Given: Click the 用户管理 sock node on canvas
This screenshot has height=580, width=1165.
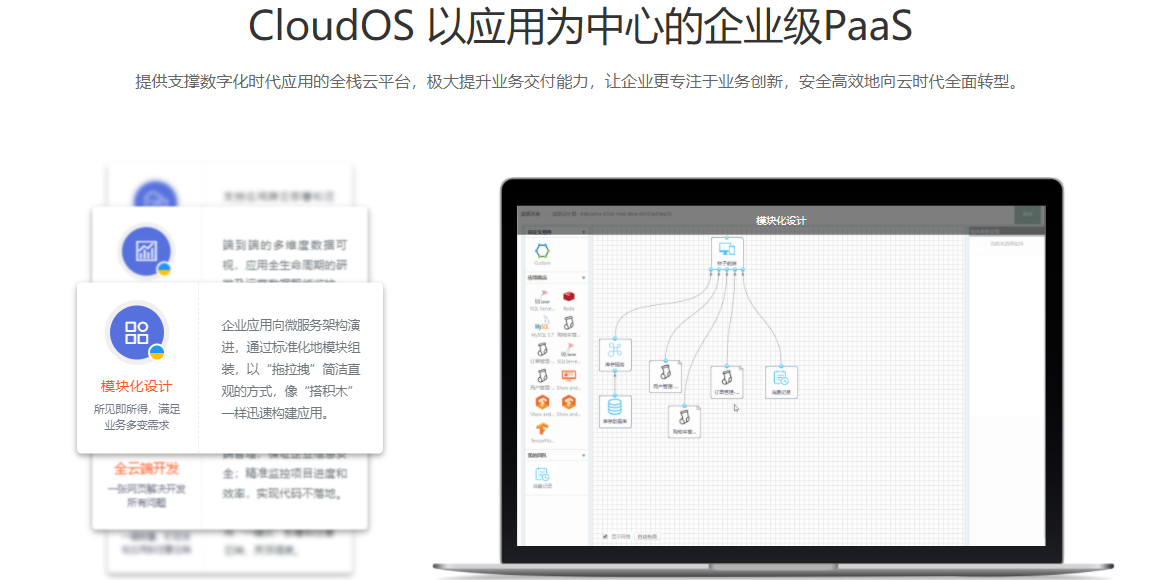Looking at the screenshot, I should (x=665, y=377).
